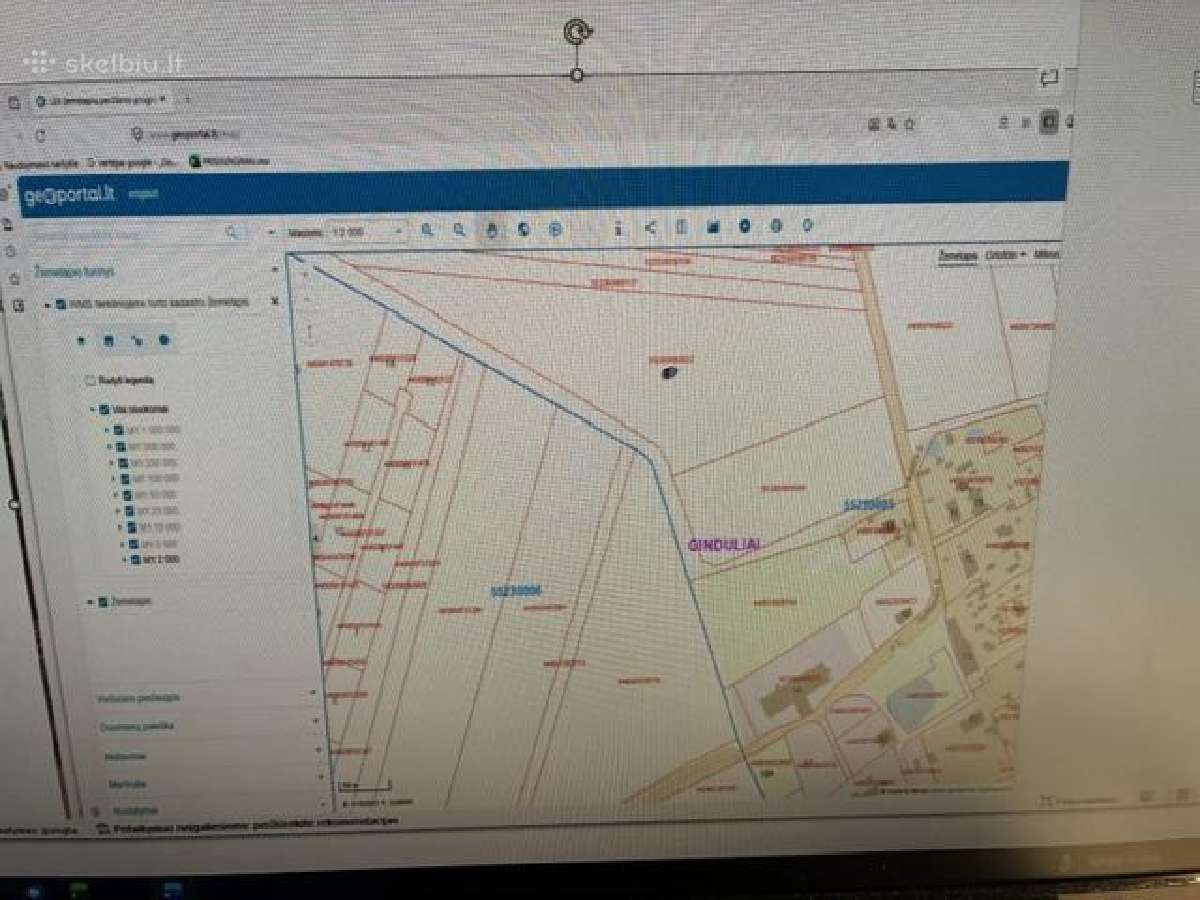This screenshot has width=1200, height=900.
Task: Open the Ortofoto basemap dropdown
Action: pos(1006,255)
